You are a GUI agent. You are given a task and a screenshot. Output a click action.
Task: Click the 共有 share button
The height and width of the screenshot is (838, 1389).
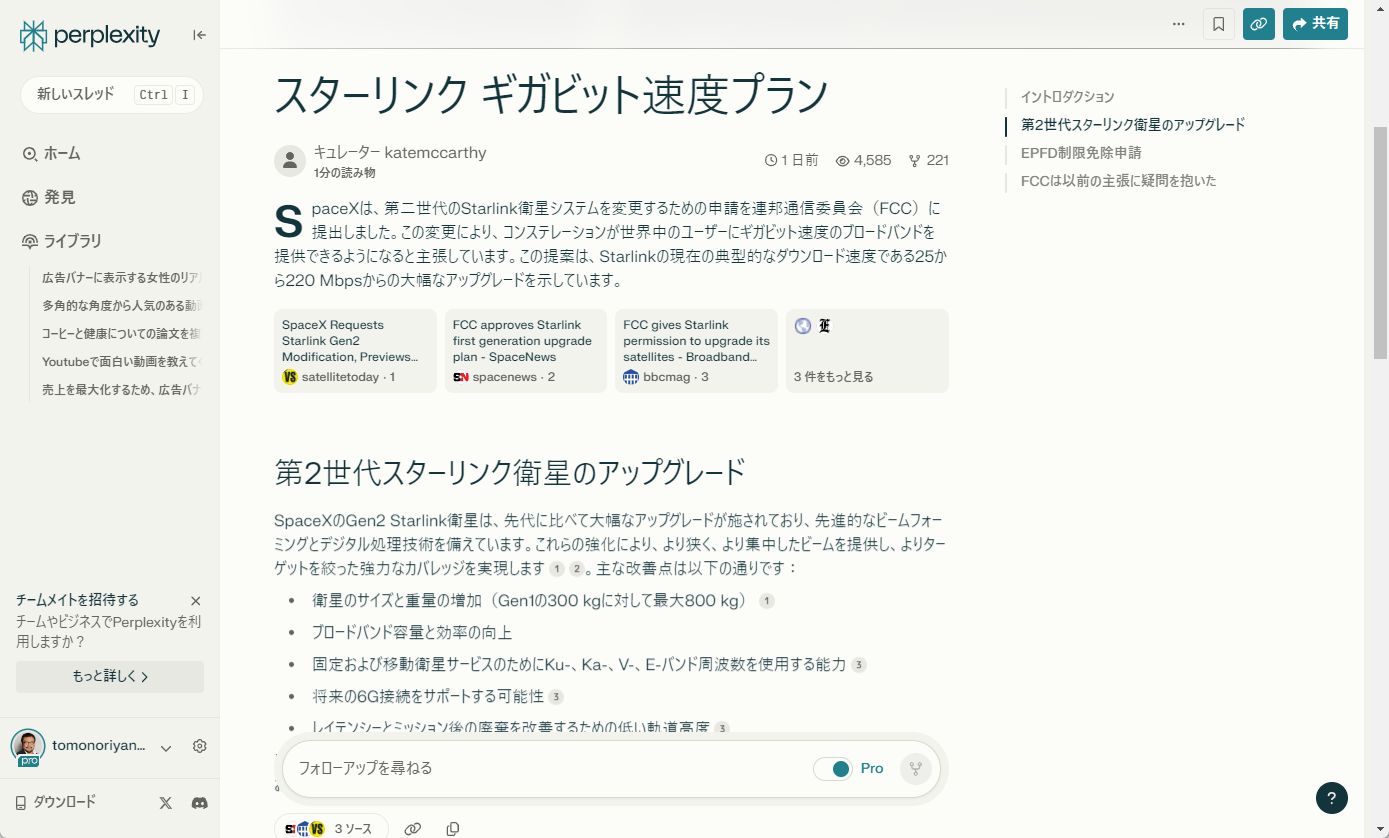1315,24
